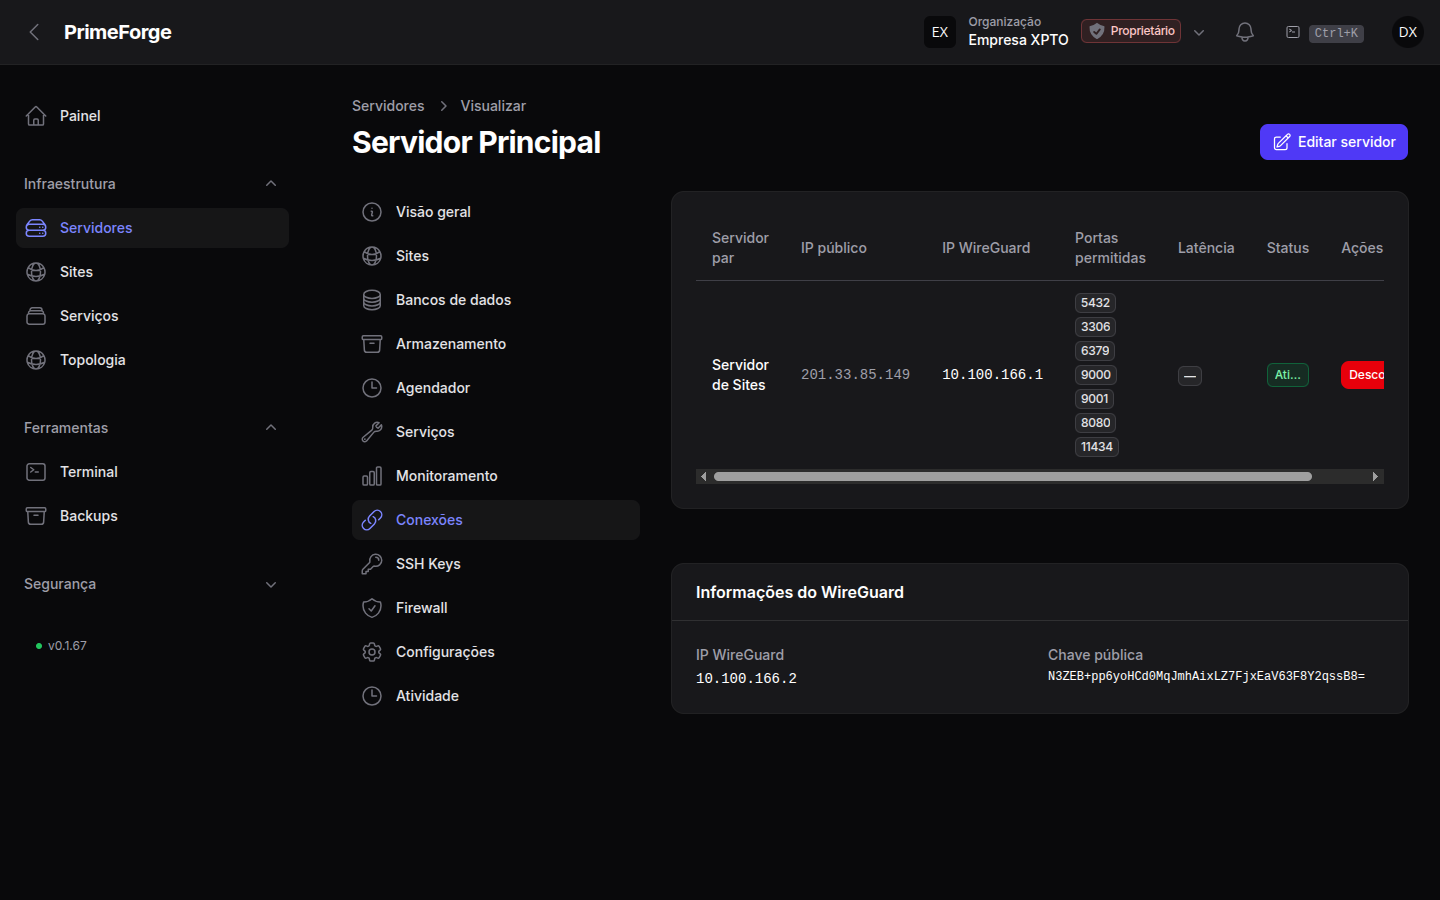Screen dimensions: 1440x900
Task: Click the port 3306 badge
Action: (1095, 327)
